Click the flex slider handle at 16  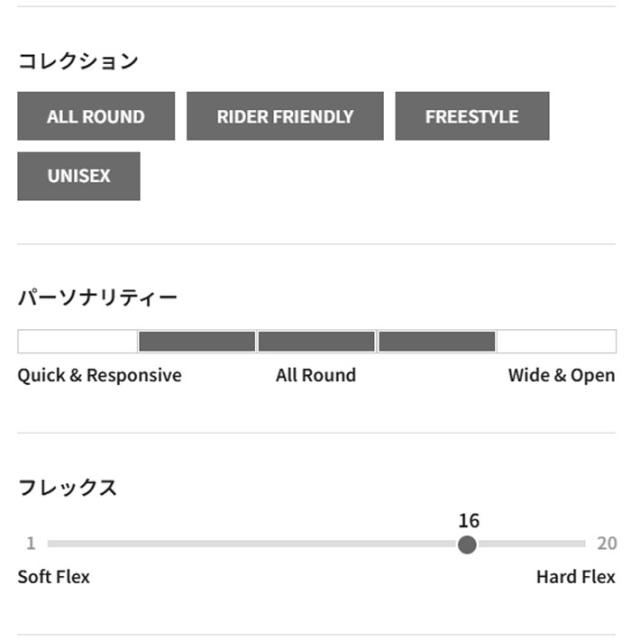[x=467, y=544]
